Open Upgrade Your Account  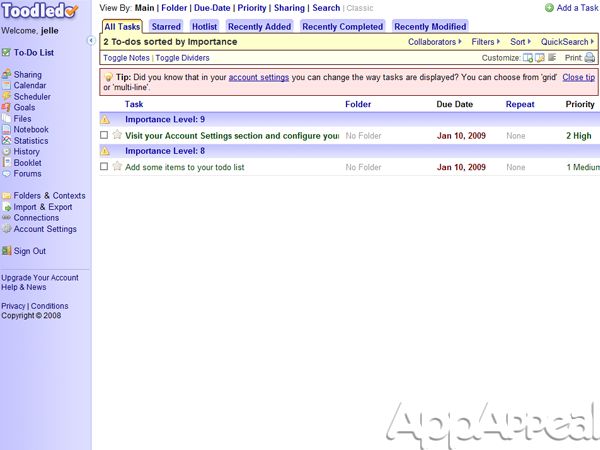tap(40, 278)
